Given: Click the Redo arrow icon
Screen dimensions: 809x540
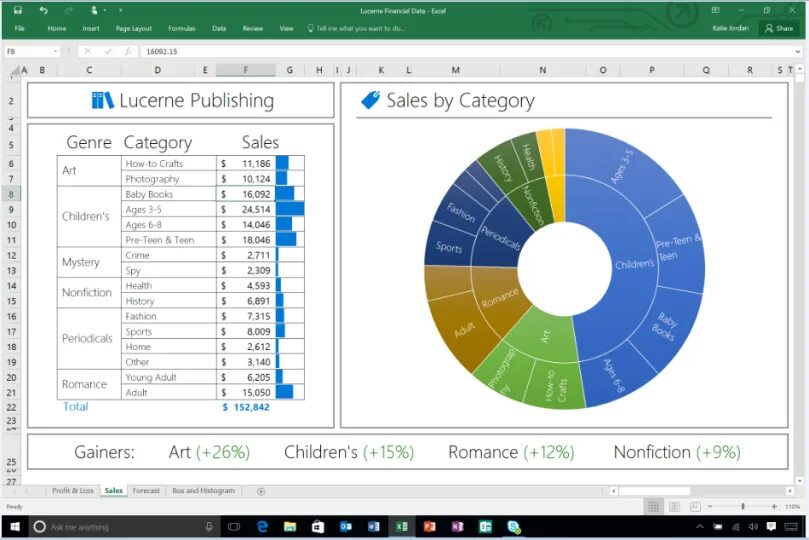Looking at the screenshot, I should (69, 10).
